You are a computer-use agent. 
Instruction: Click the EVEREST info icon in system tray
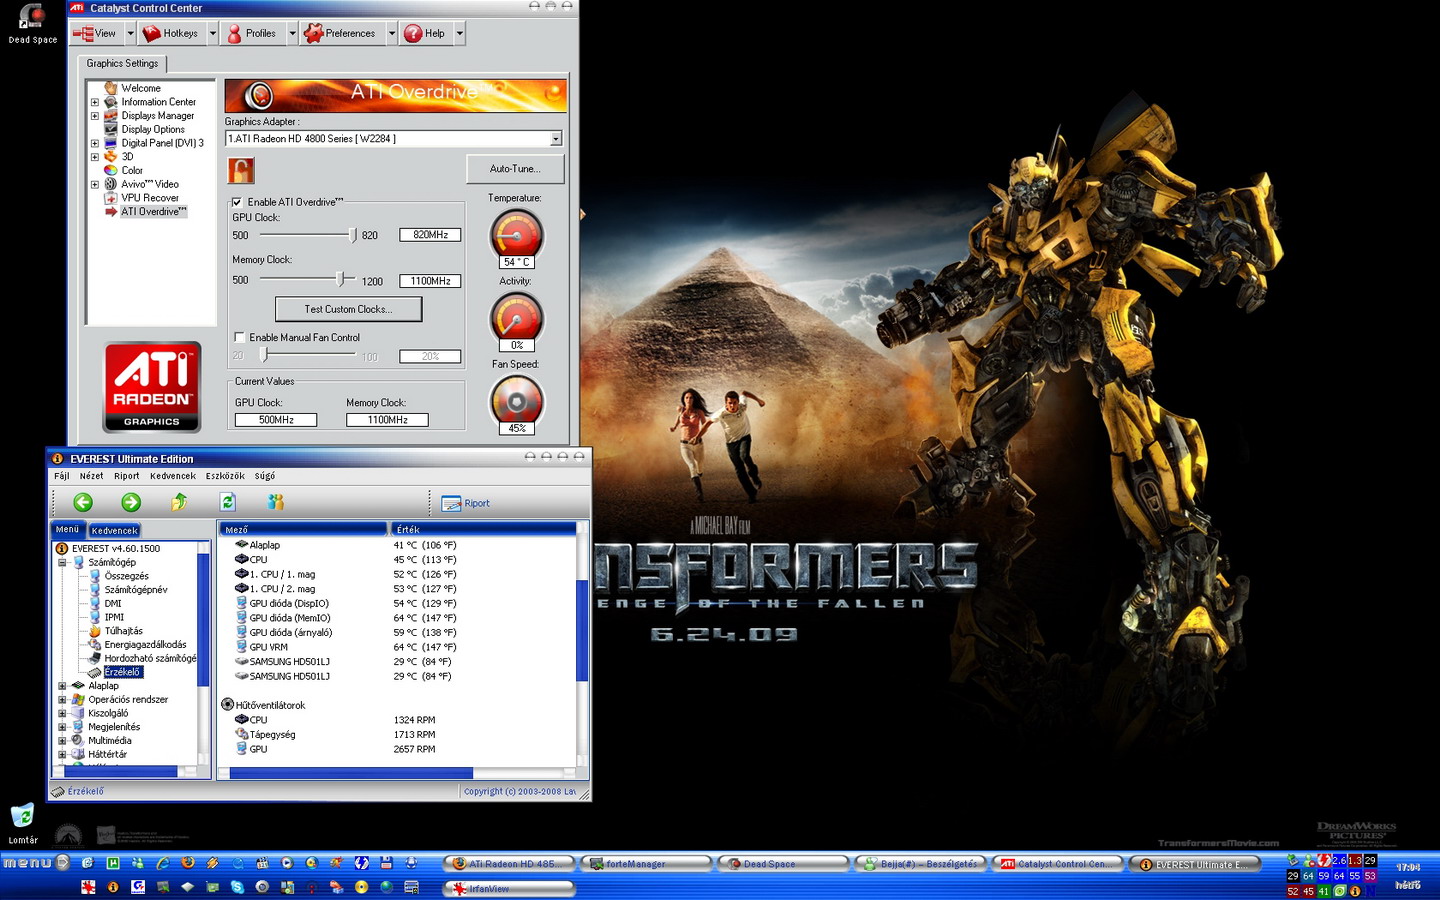click(x=1355, y=891)
